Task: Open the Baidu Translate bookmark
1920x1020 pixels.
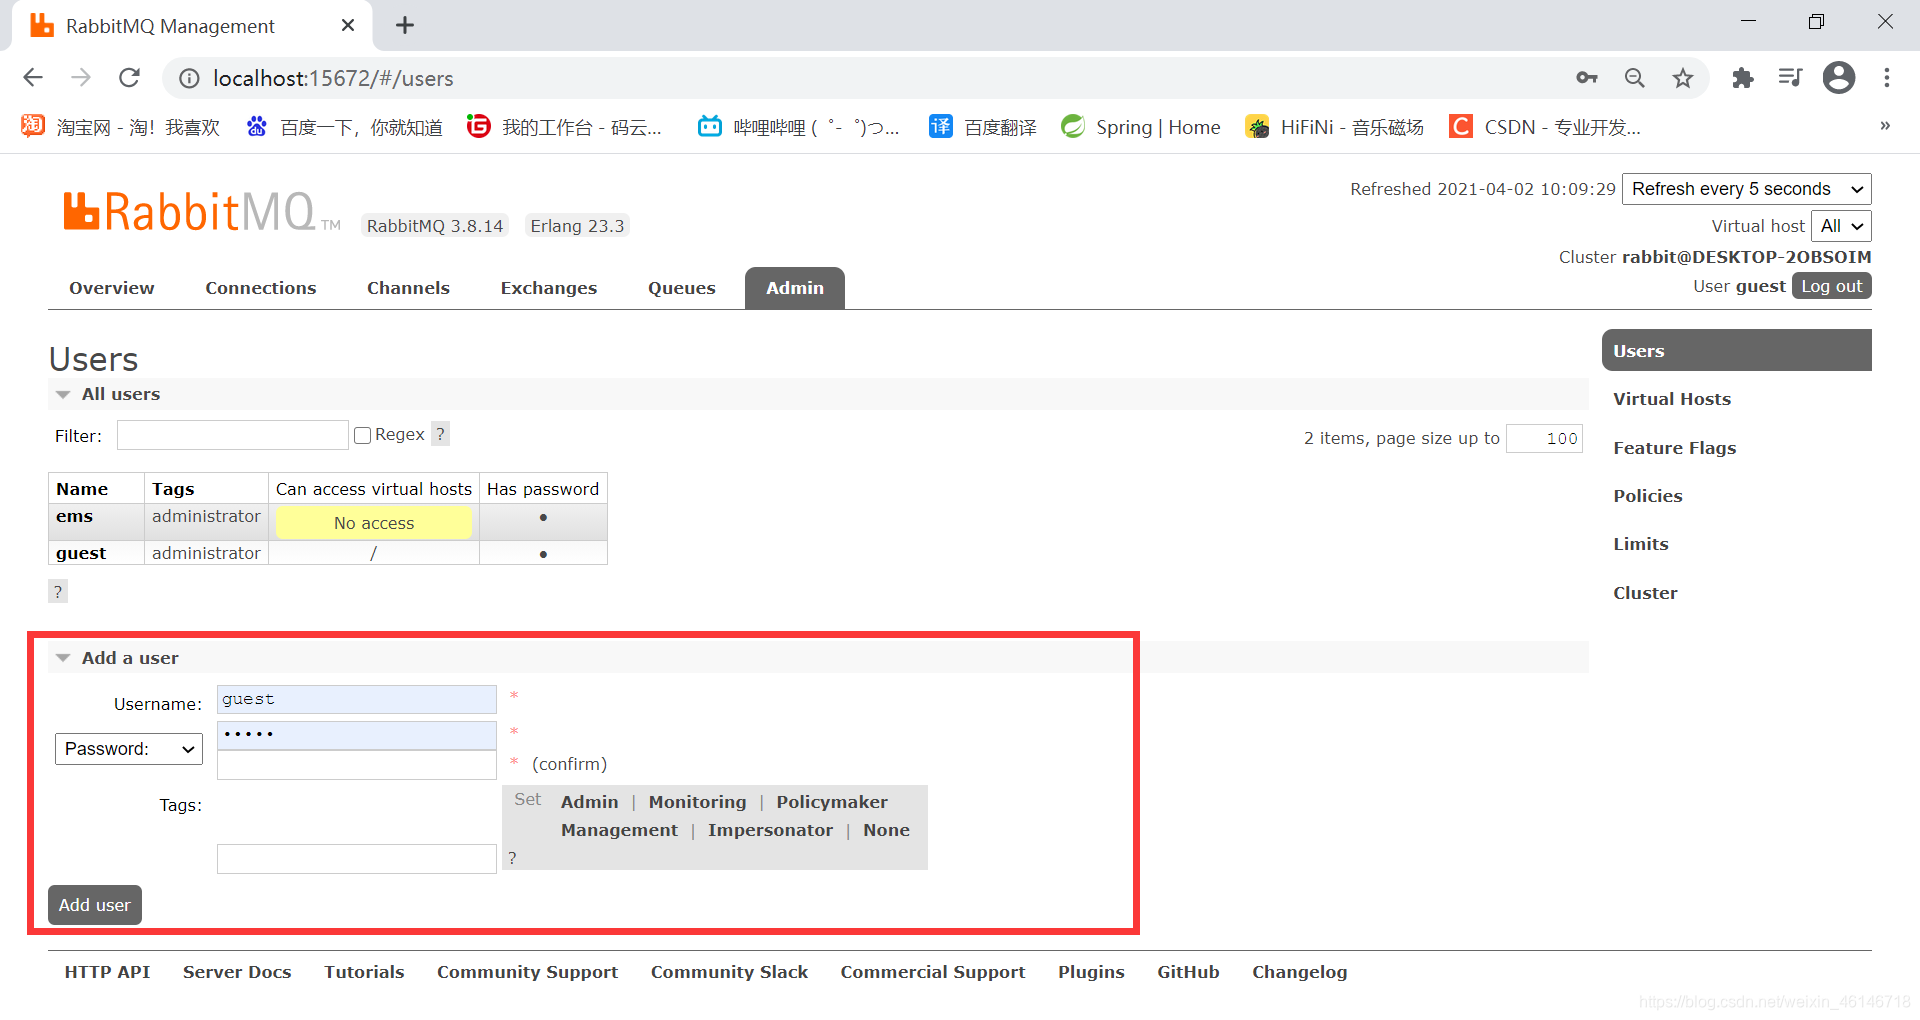Action: click(983, 127)
